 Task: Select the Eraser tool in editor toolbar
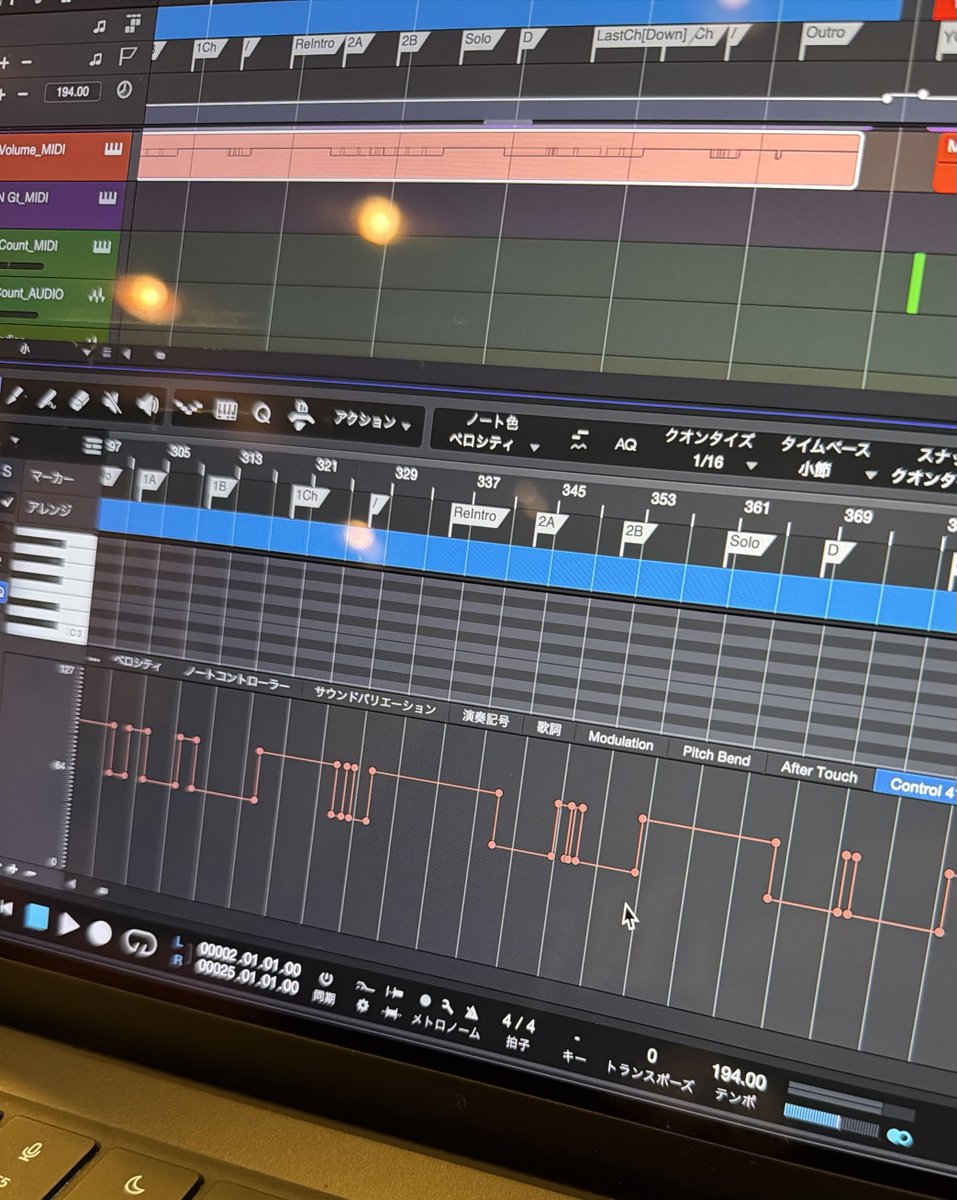[x=78, y=401]
